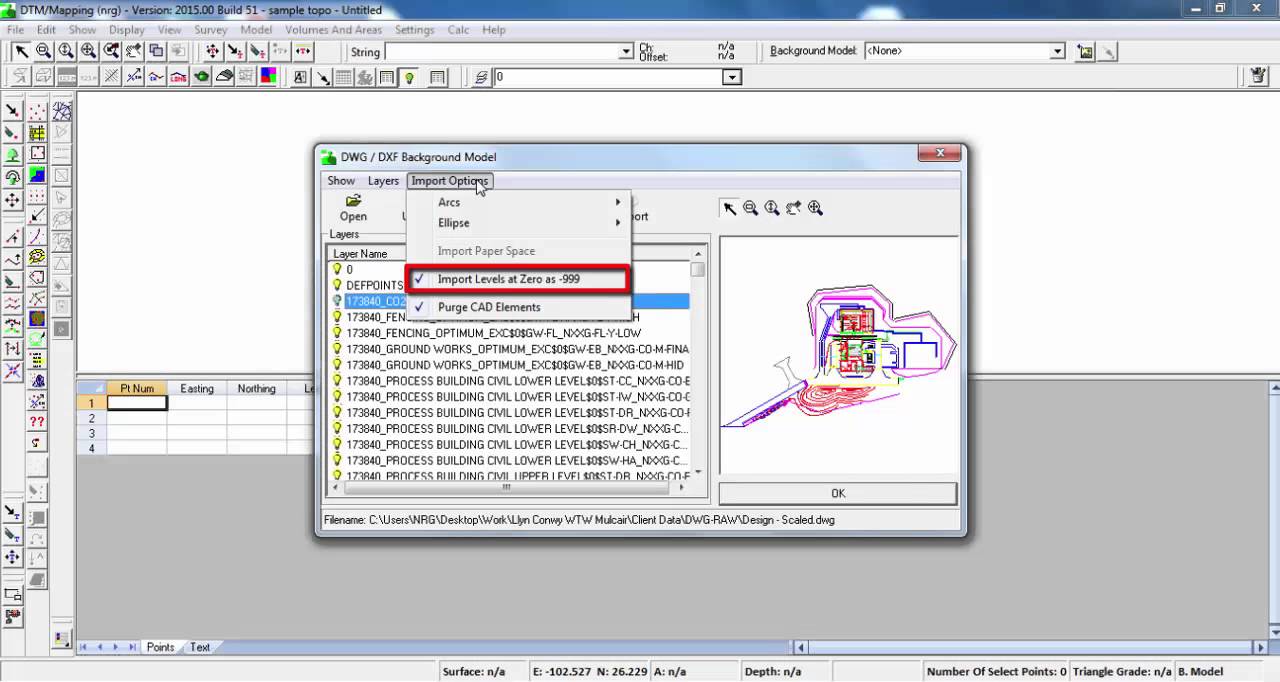This screenshot has height=682, width=1280.
Task: Open the Calc menu
Action: [x=458, y=30]
